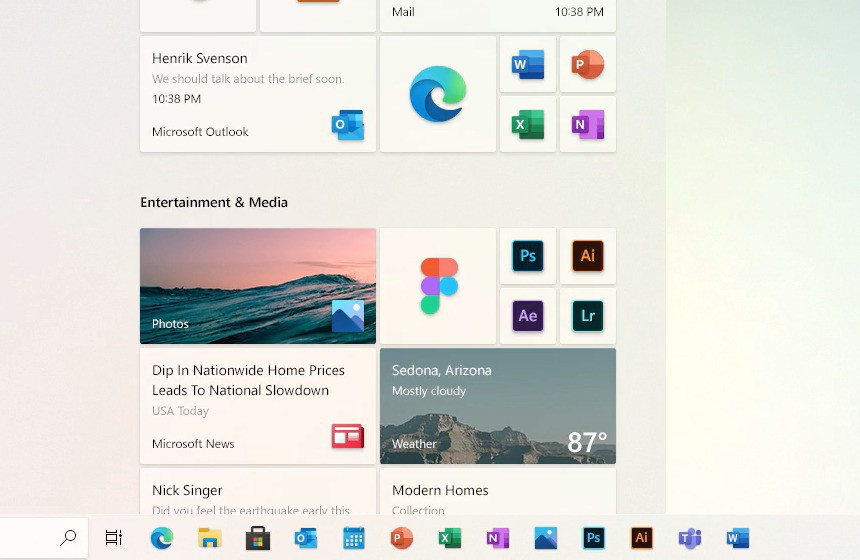Open File Explorer on the taskbar
This screenshot has height=560, width=860.
(x=210, y=538)
